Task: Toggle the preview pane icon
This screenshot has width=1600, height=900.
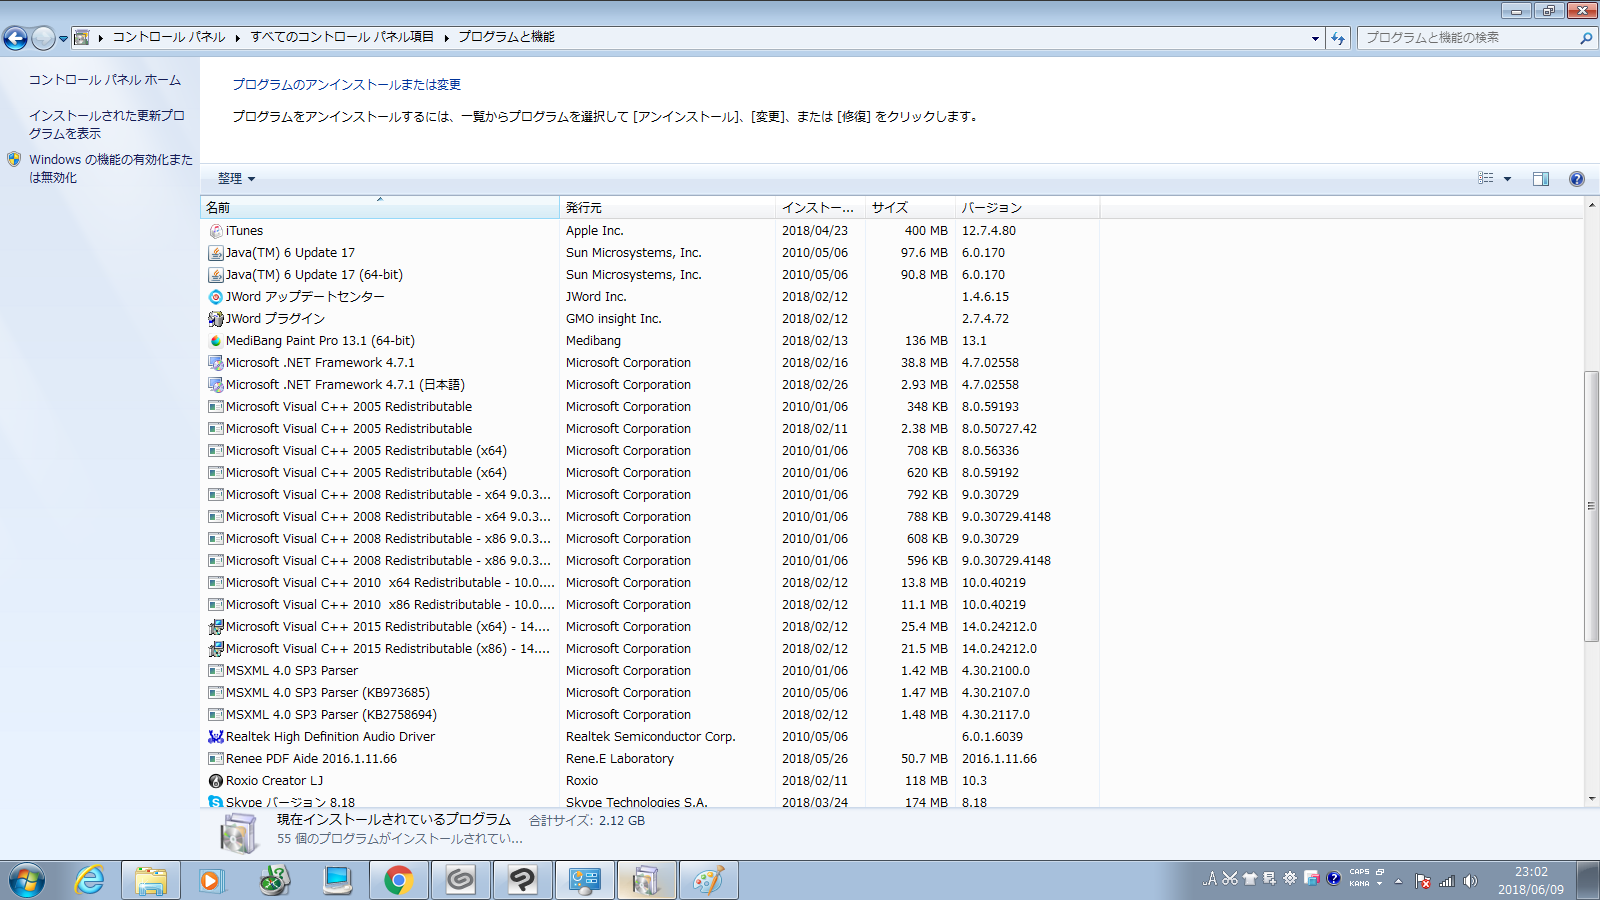Action: (1540, 179)
